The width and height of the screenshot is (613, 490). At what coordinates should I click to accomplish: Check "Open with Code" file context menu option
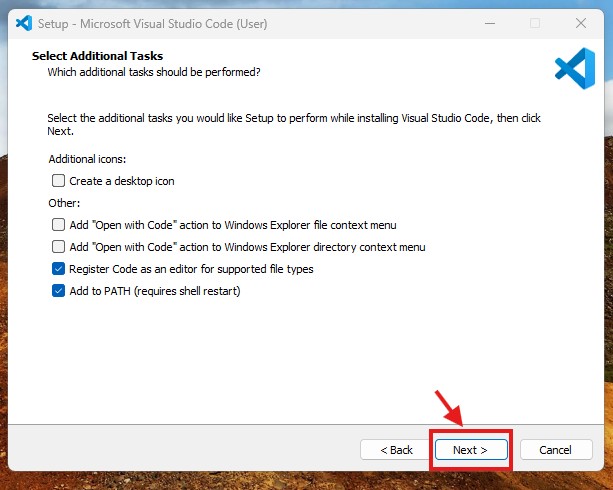click(59, 225)
